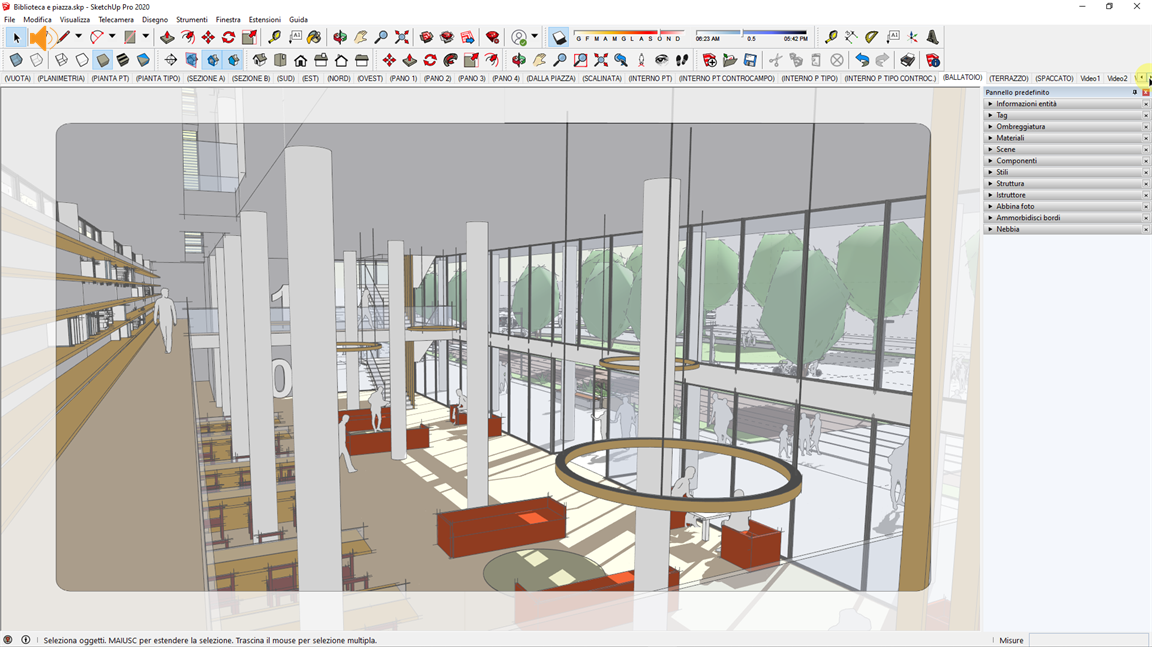Switch to the (PLANIMETRIA) scene tab
This screenshot has height=647, width=1152.
(x=61, y=78)
